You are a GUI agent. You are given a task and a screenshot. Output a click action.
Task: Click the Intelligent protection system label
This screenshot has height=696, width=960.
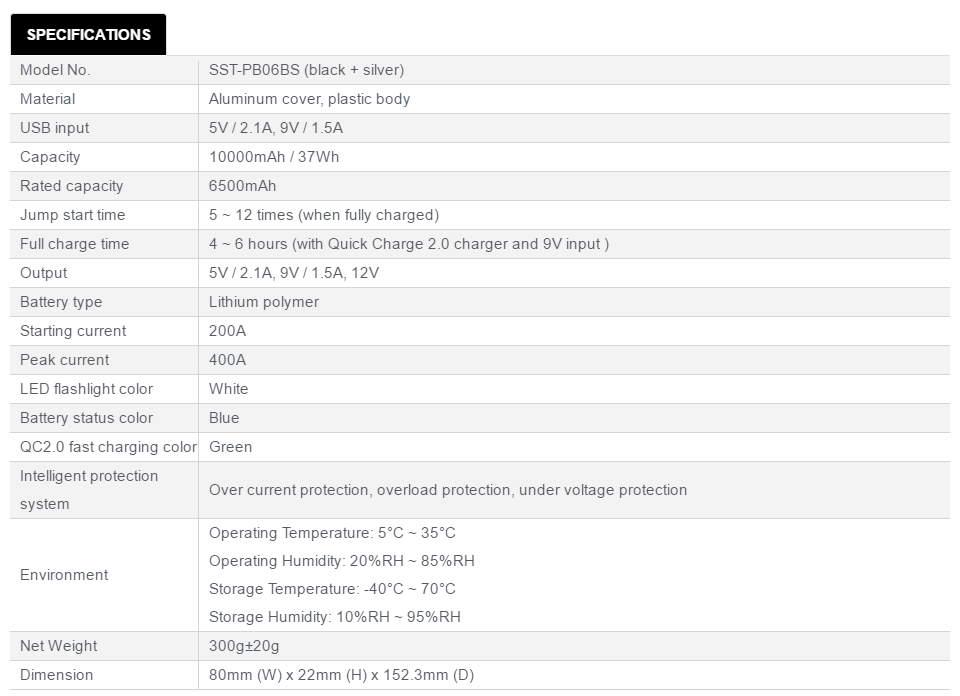coord(89,490)
